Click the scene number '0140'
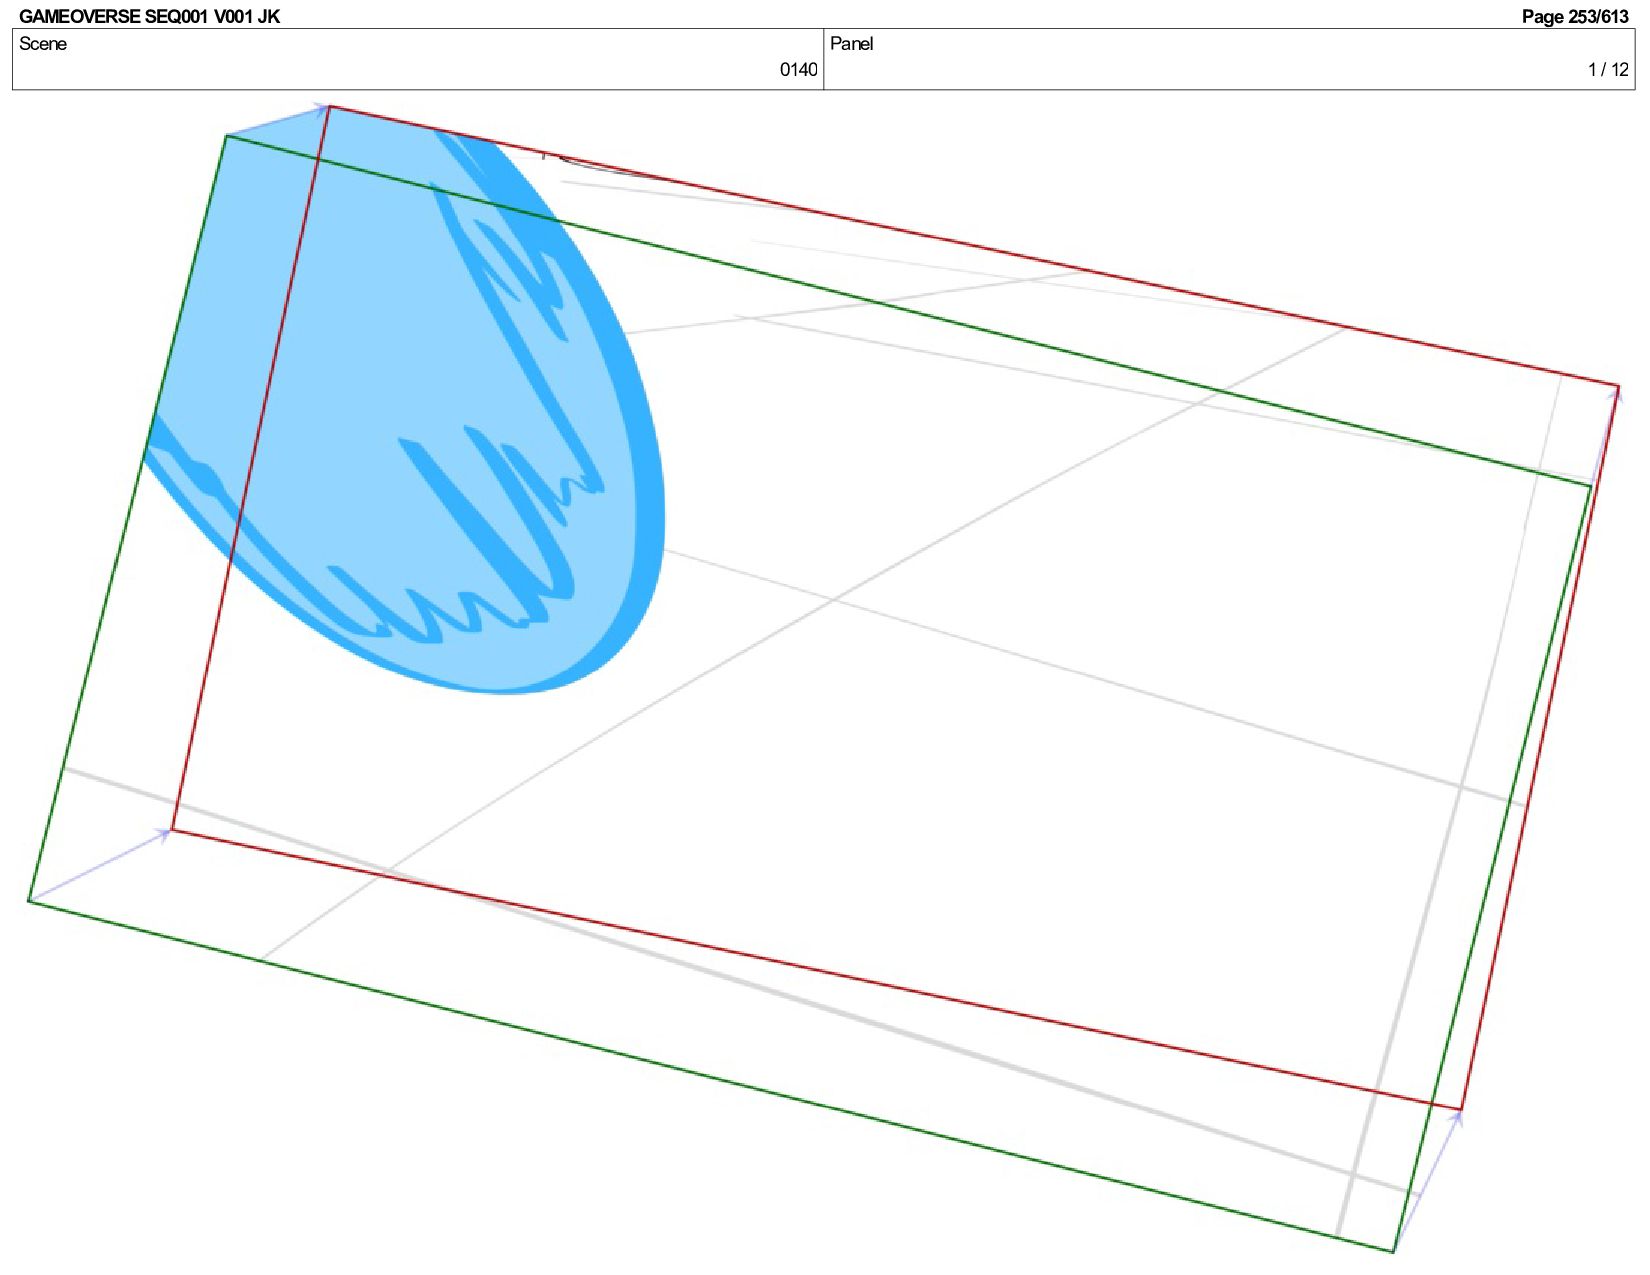Image resolution: width=1650 pixels, height=1275 pixels. pos(798,69)
